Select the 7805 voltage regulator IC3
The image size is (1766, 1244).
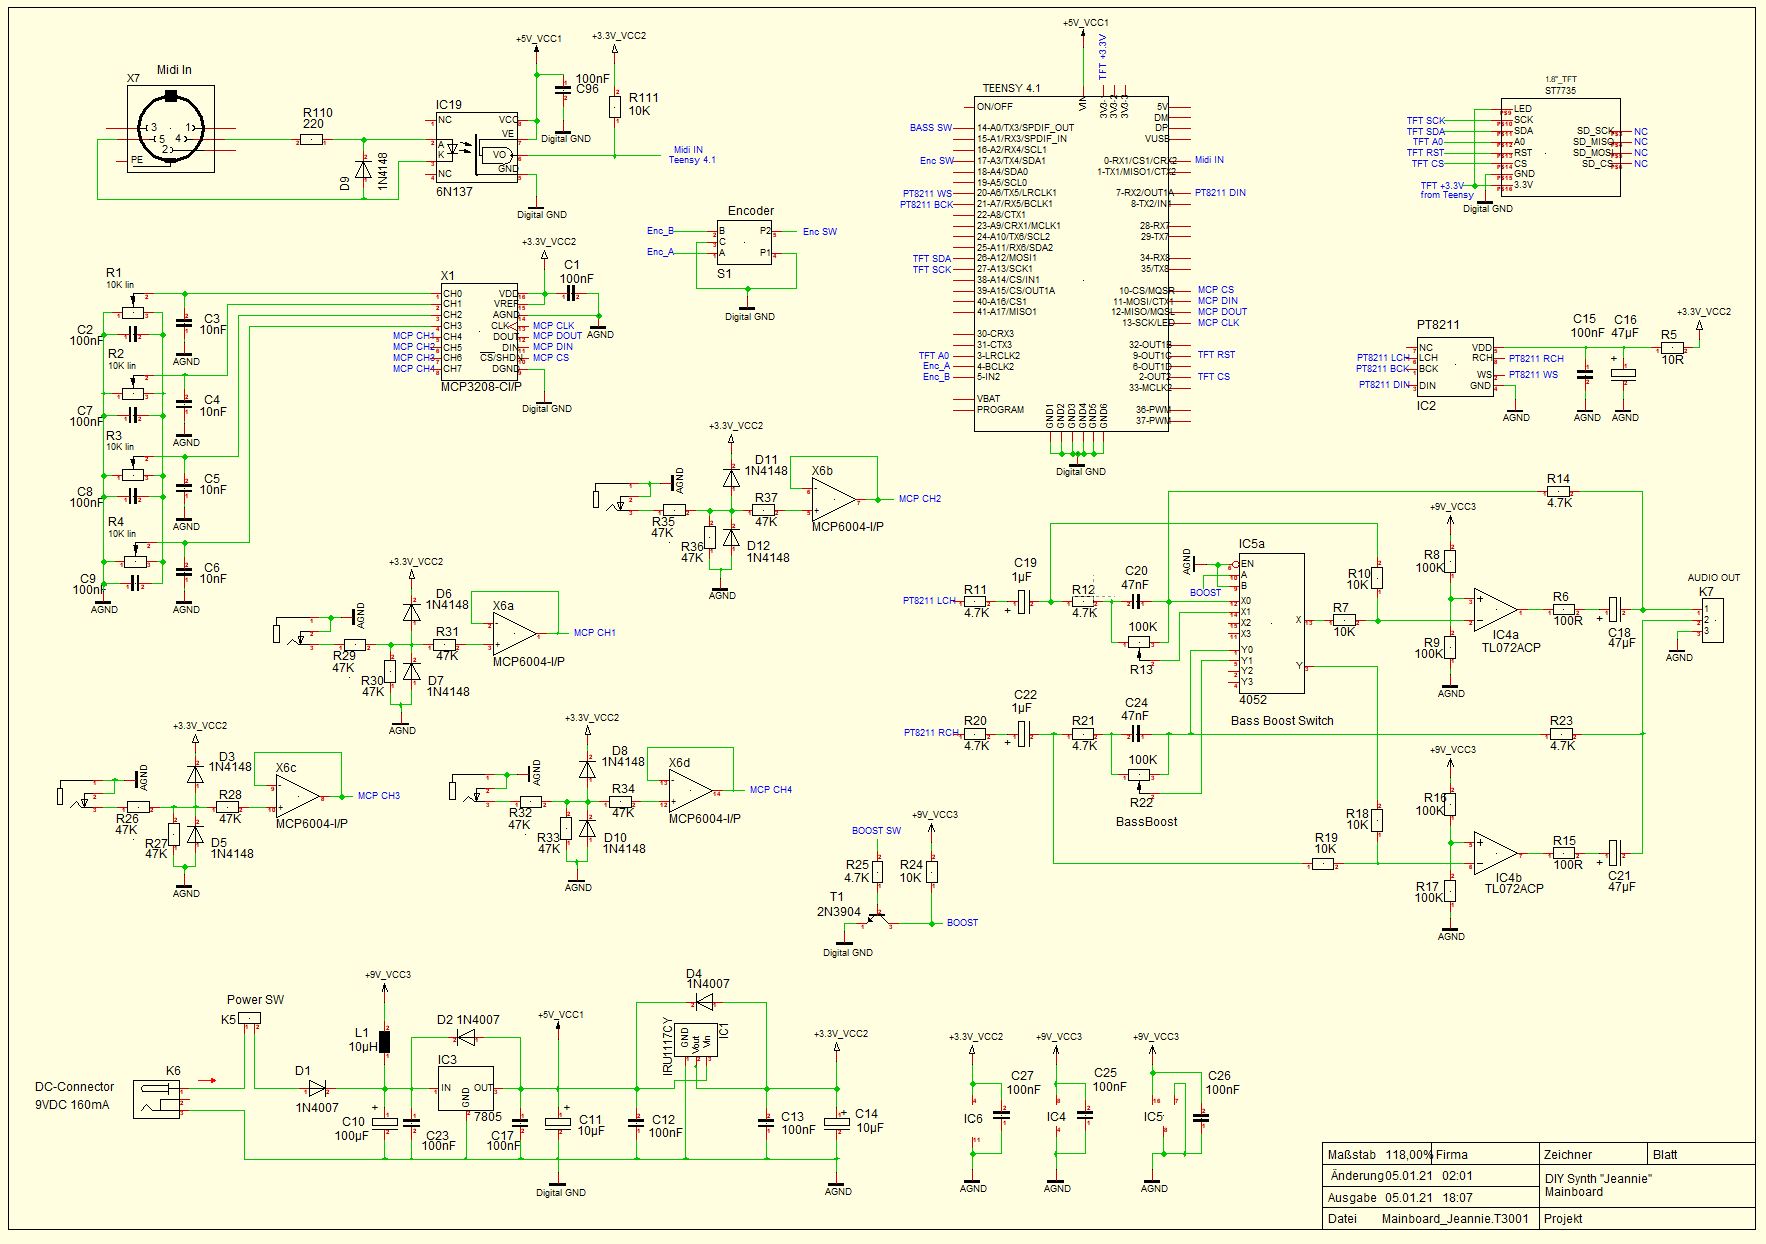[x=465, y=1089]
